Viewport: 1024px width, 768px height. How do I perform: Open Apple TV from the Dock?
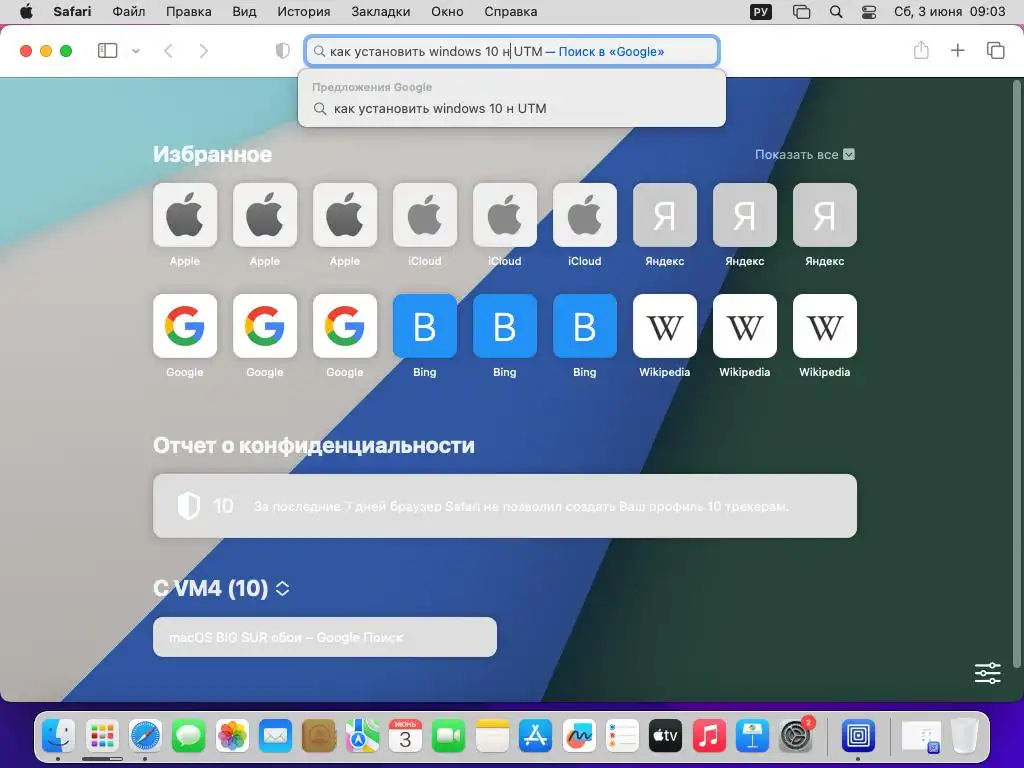click(665, 737)
